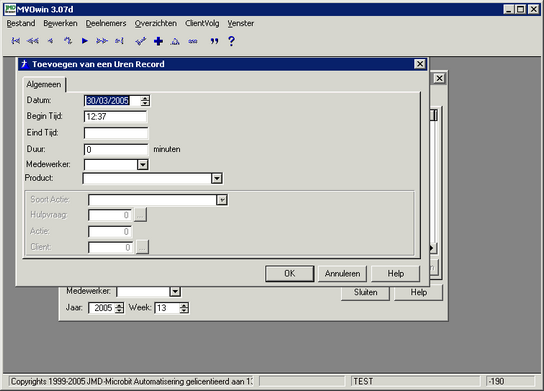Screen dimensions: 544x391
Task: Click the Begin Tijd field
Action: point(116,117)
